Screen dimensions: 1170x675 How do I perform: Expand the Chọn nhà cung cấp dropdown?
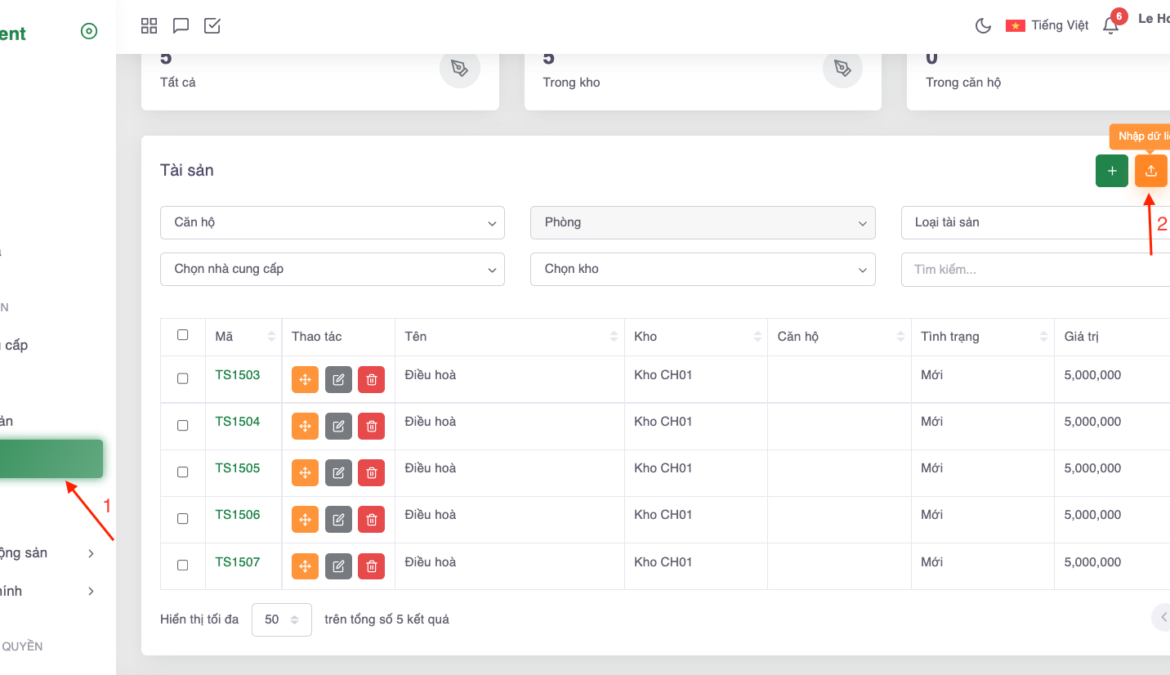coord(332,269)
